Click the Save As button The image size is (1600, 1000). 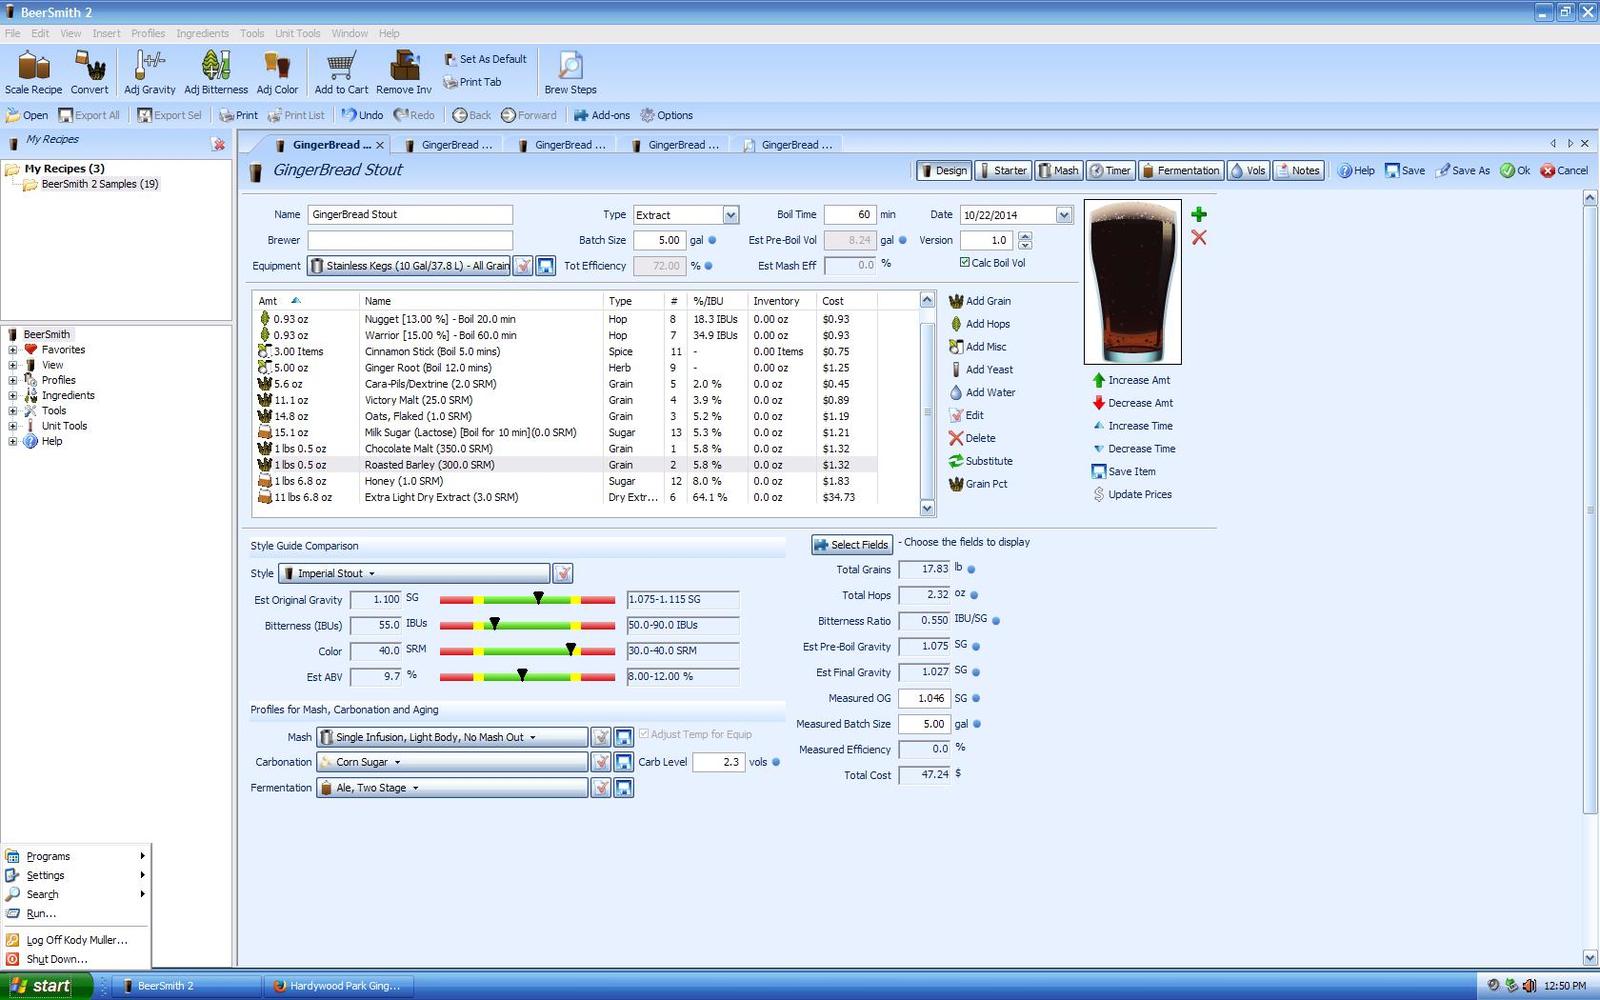pyautogui.click(x=1463, y=171)
